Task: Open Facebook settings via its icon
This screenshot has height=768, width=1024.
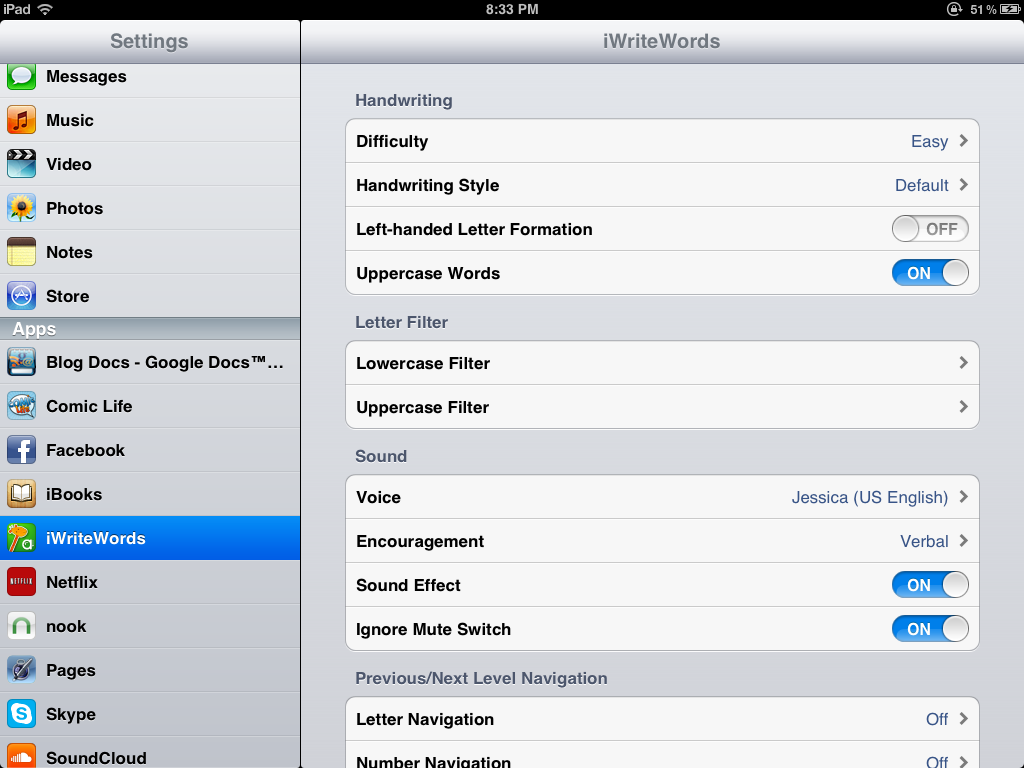Action: tap(21, 450)
